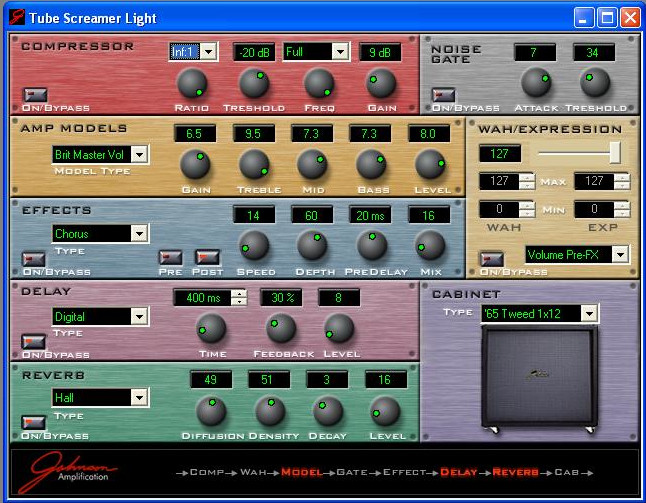Screen dimensions: 646x503
Task: Click the compressor Freq knob
Action: 319,84
